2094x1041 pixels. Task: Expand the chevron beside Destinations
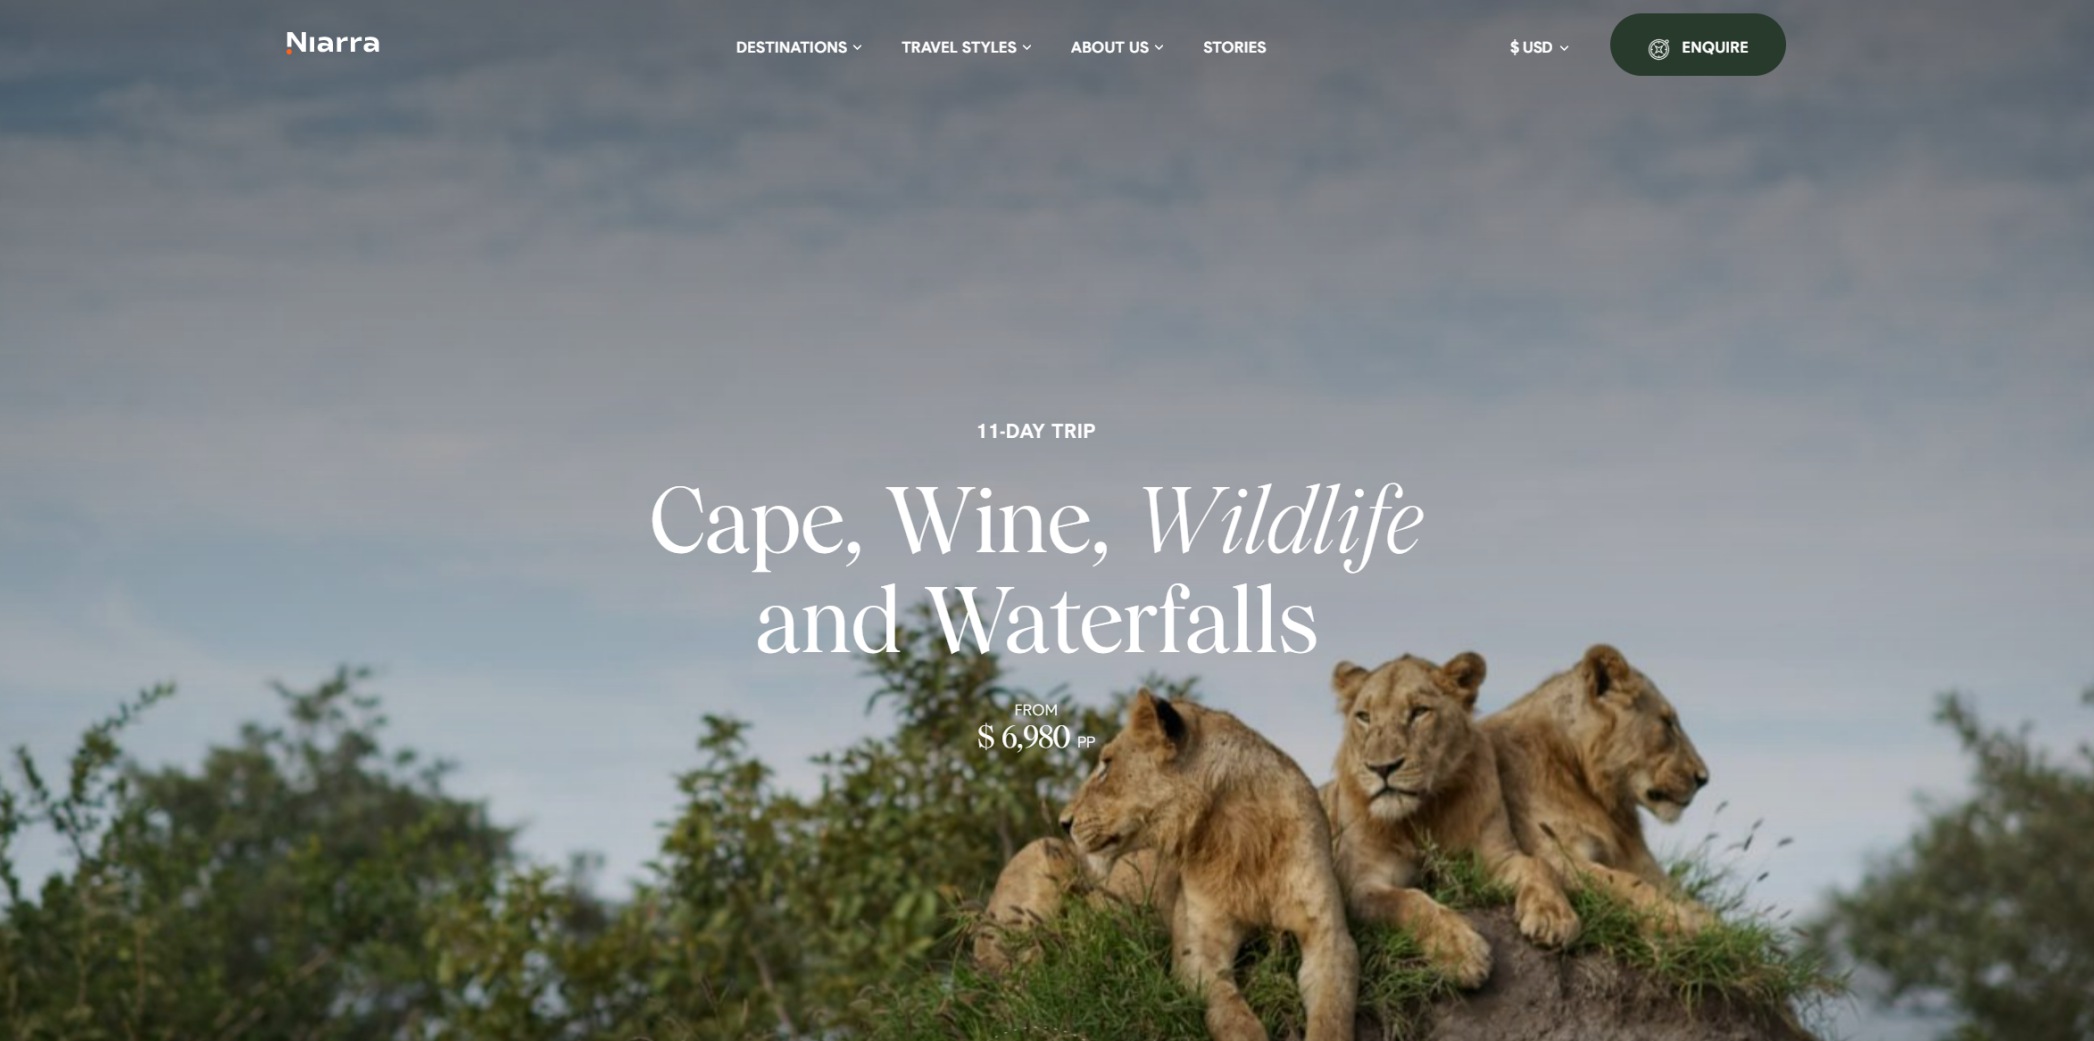click(857, 48)
